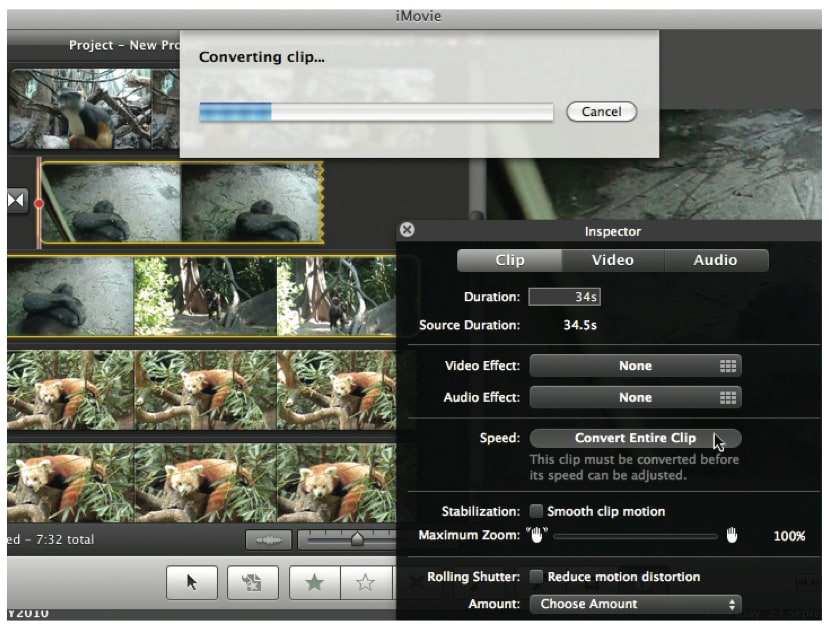Click the snake thumbnail in event browser
829x629 pixels.
point(70,296)
